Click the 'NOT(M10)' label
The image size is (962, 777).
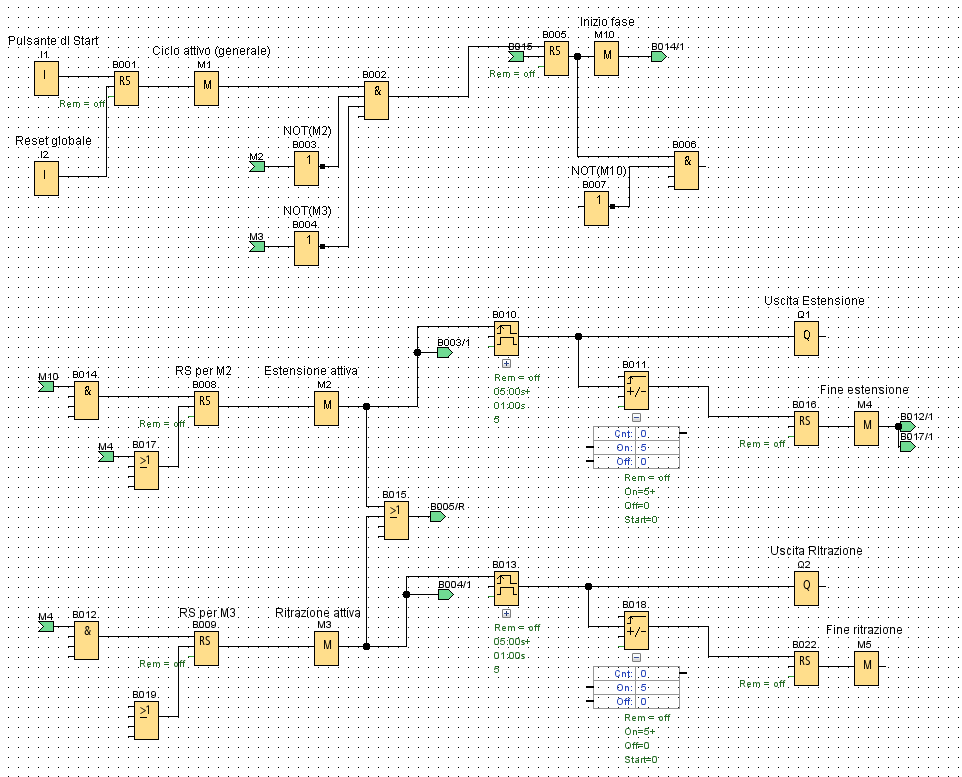[599, 171]
